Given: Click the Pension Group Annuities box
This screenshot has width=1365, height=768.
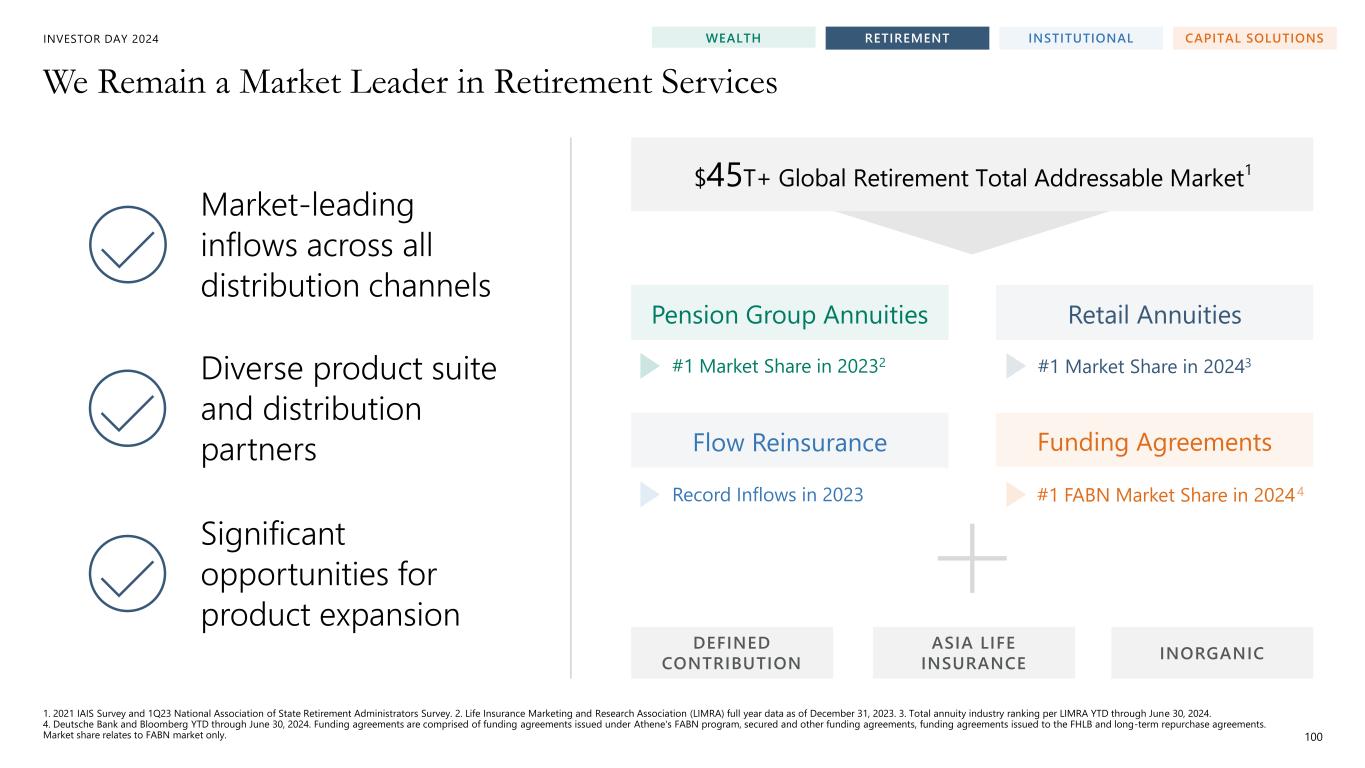Looking at the screenshot, I should tap(789, 315).
